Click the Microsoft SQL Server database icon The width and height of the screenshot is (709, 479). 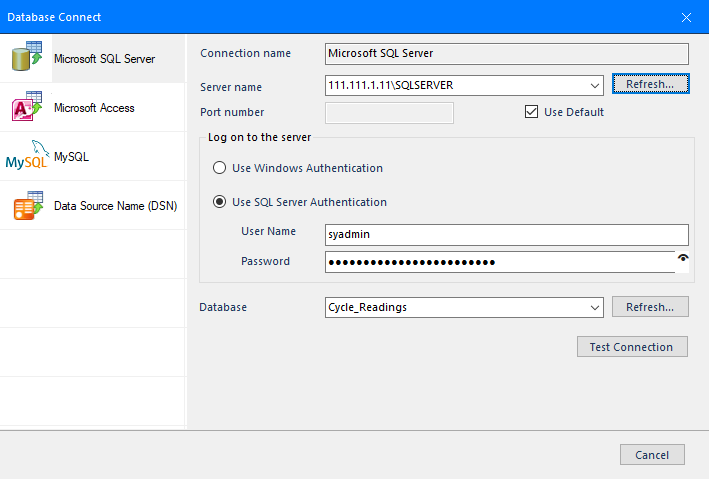(x=27, y=56)
